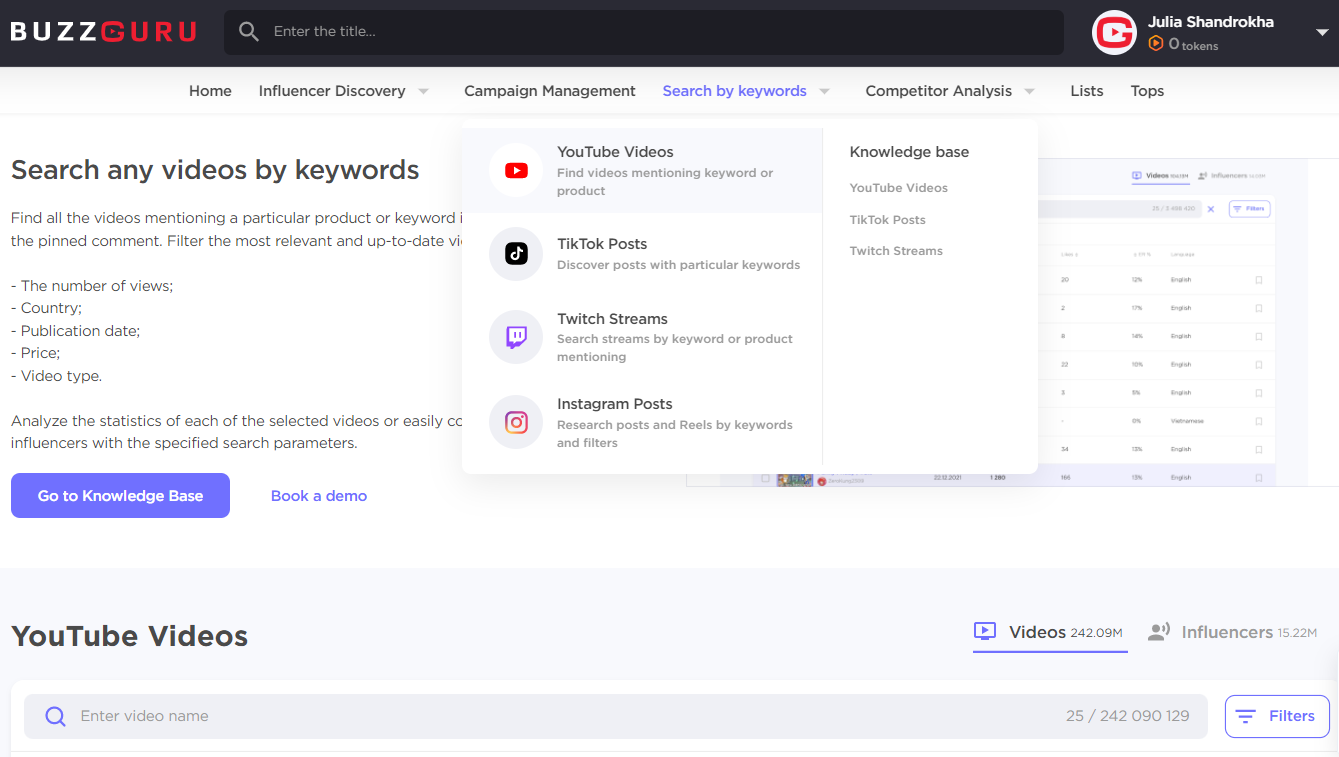Click the Knowledge base heading in dropdown
This screenshot has height=757, width=1339.
[909, 152]
